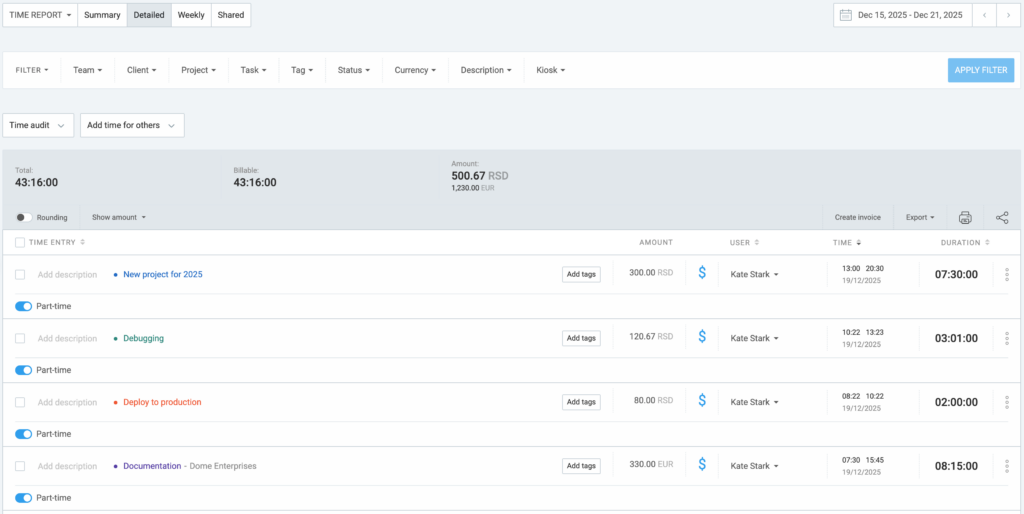Viewport: 1024px width, 514px height.
Task: Click Add tags on Deploy to production entry
Action: pyautogui.click(x=581, y=402)
